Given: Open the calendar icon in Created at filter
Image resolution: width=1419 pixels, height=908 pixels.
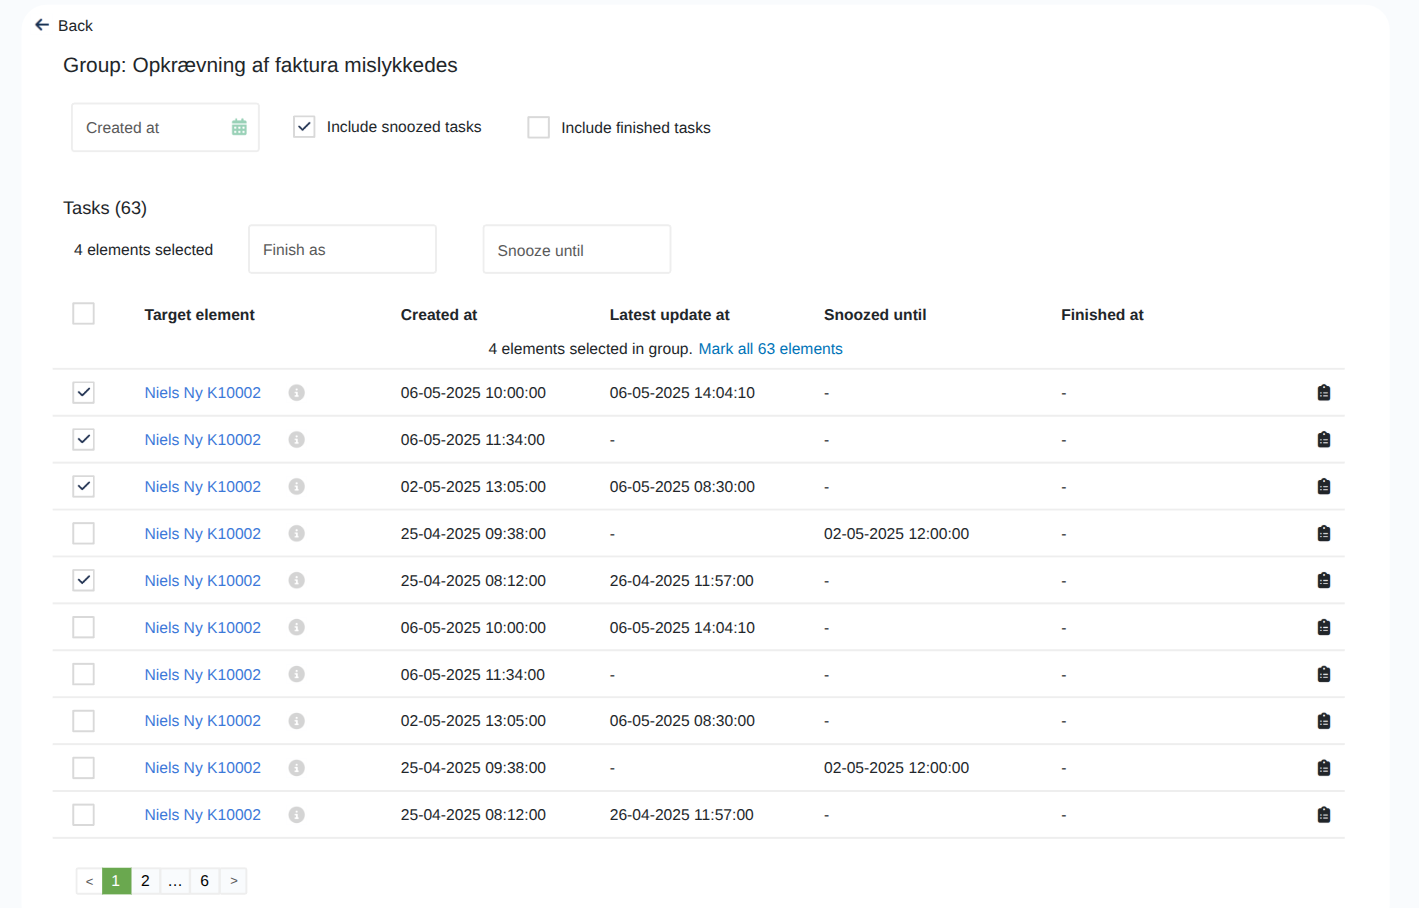Looking at the screenshot, I should [x=238, y=127].
